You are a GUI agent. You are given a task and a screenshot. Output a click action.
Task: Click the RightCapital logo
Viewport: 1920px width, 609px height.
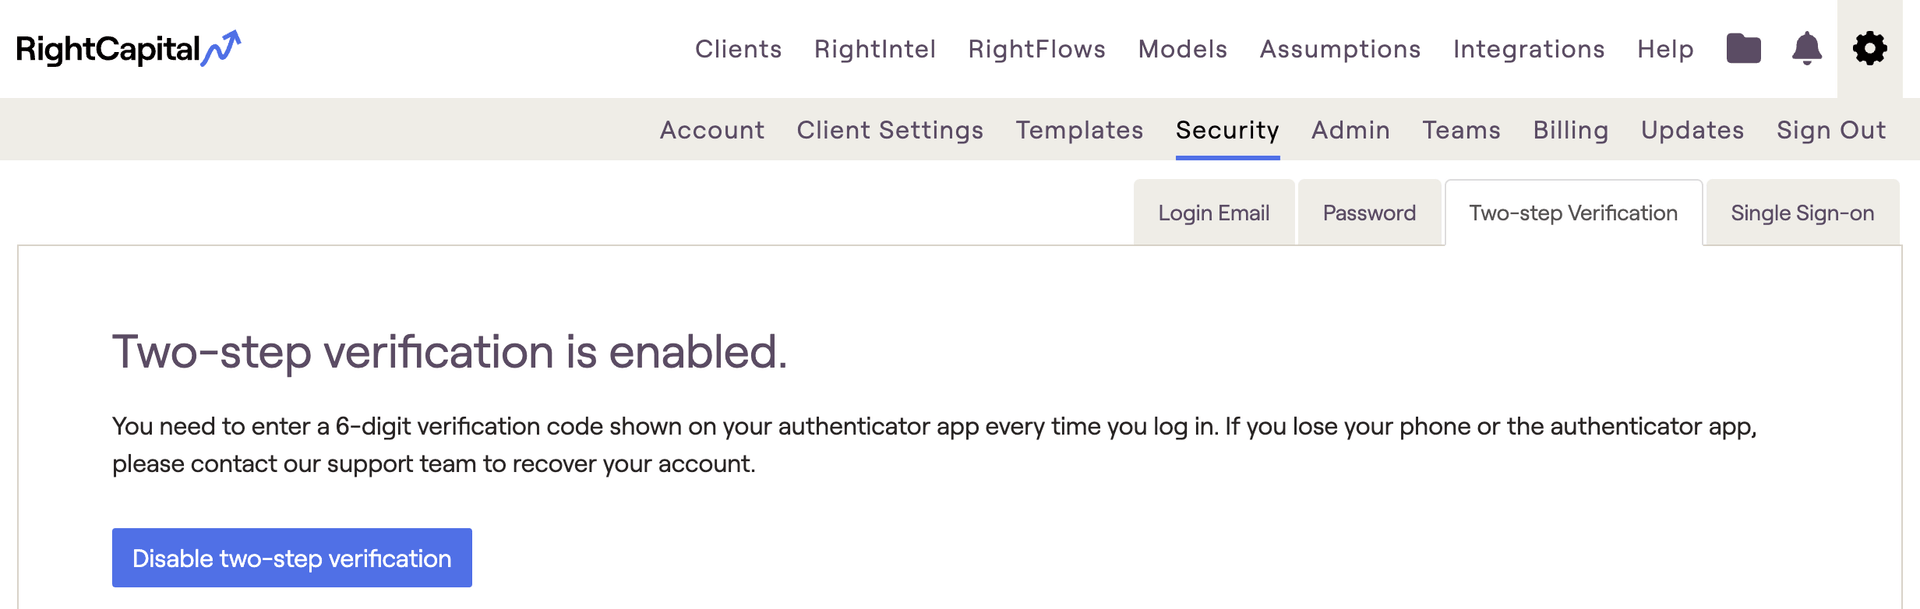[x=128, y=48]
